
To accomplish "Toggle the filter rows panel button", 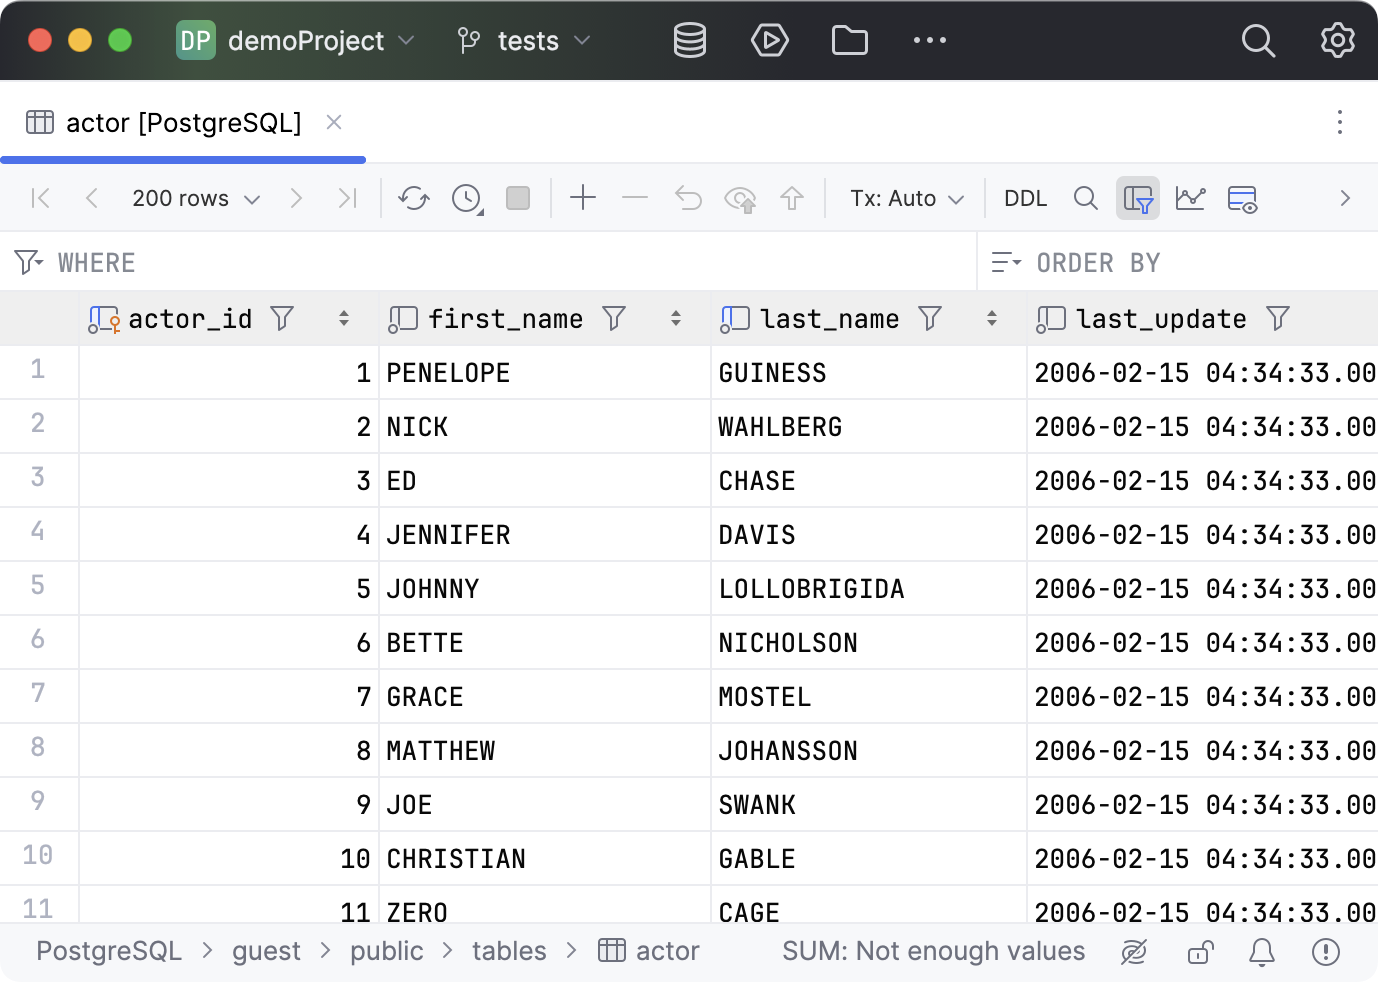I will [x=1137, y=198].
